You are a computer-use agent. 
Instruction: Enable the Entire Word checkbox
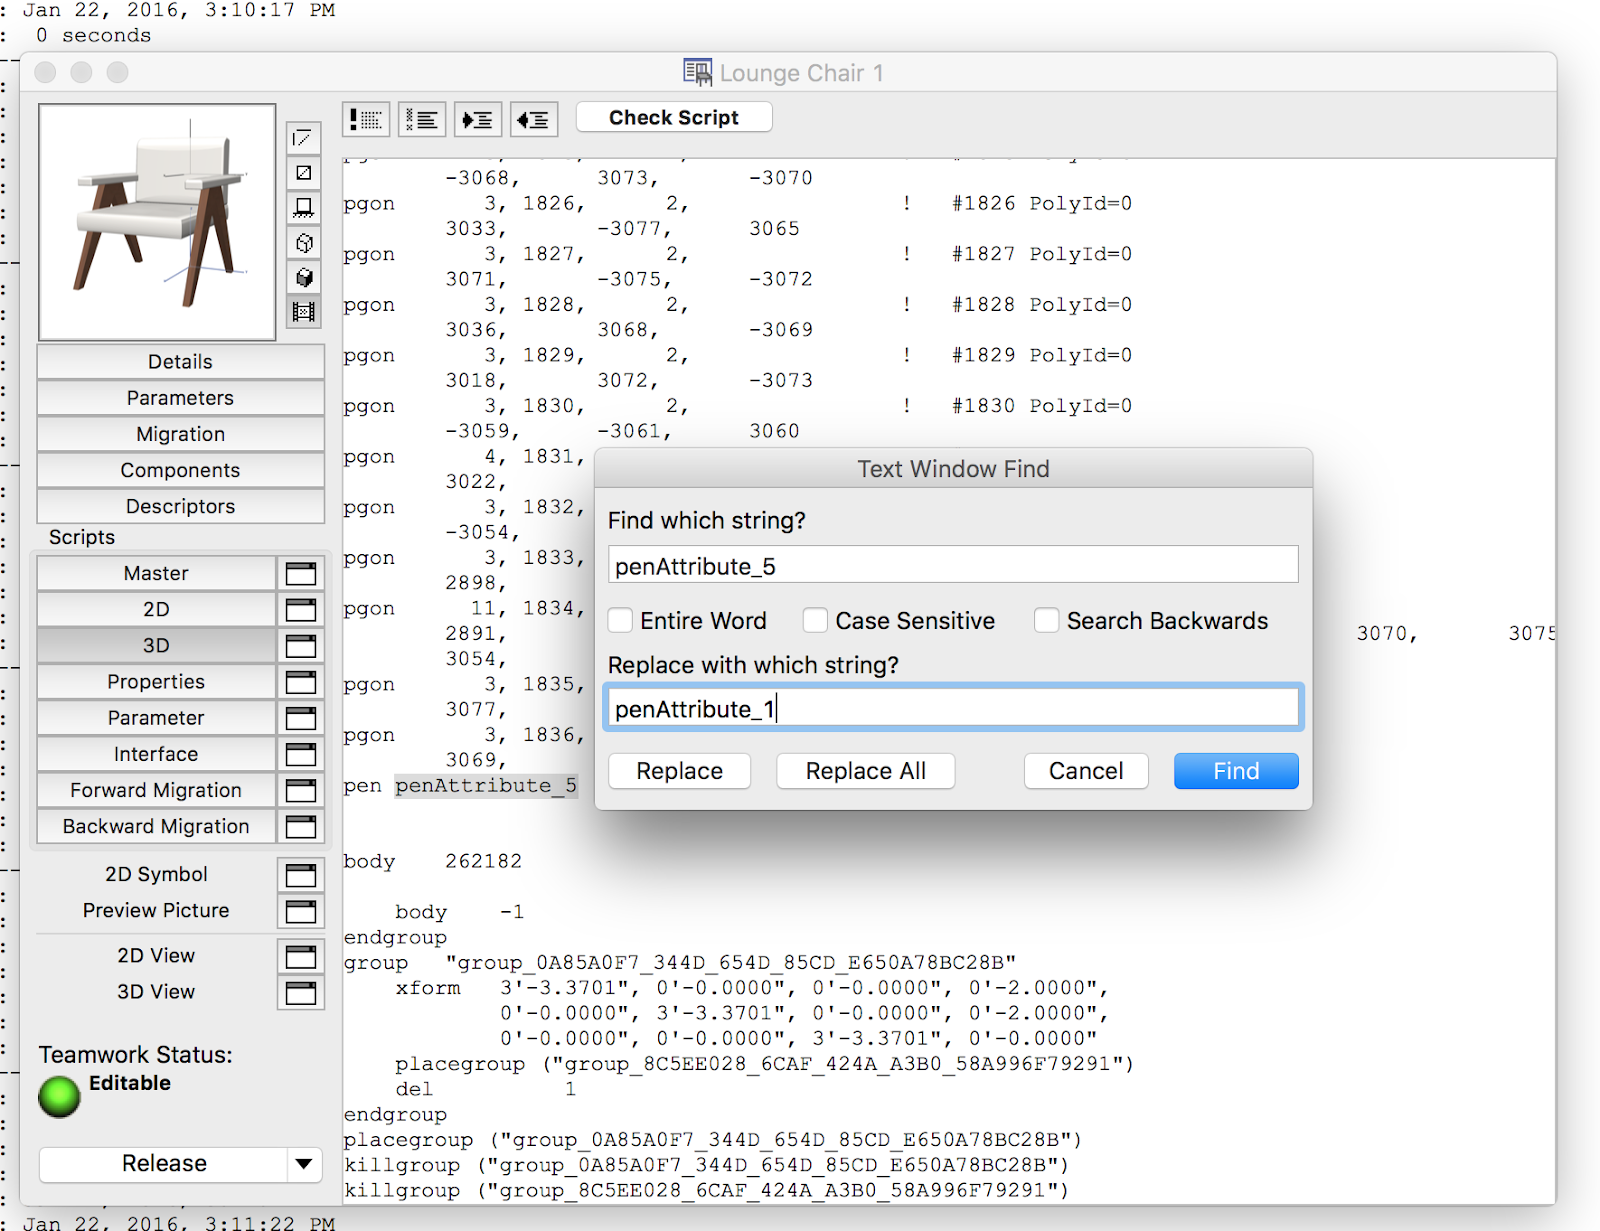pyautogui.click(x=621, y=621)
